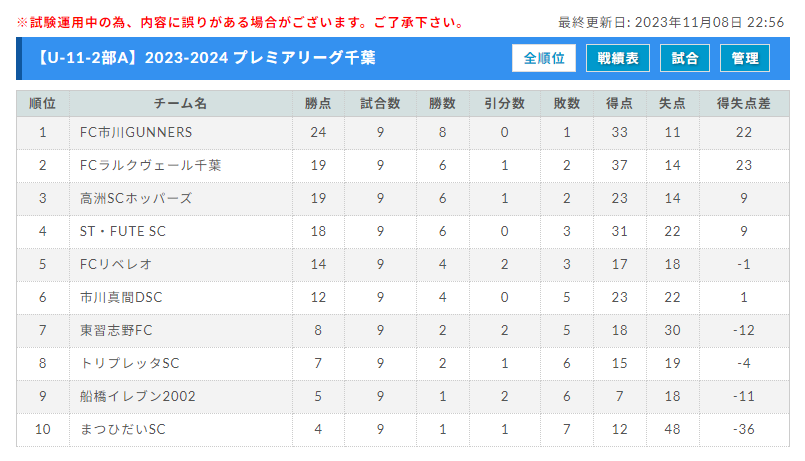
Task: Select 船橋イレブン2002 team row
Action: 138,396
